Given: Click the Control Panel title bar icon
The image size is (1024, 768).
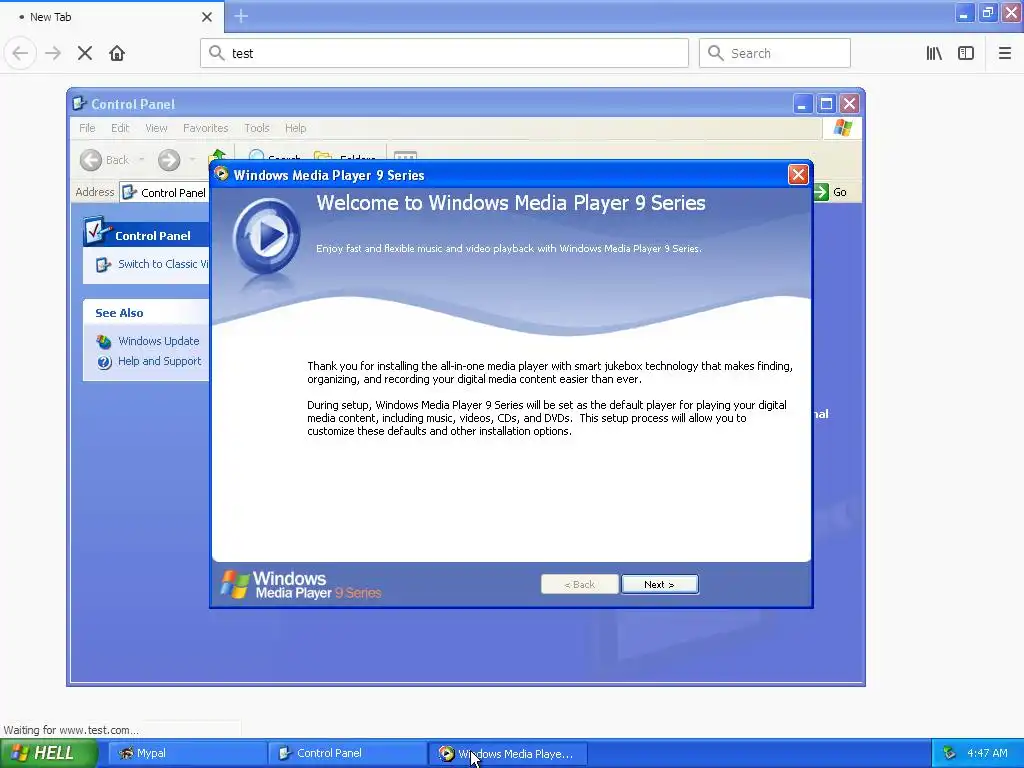Looking at the screenshot, I should click(x=80, y=104).
